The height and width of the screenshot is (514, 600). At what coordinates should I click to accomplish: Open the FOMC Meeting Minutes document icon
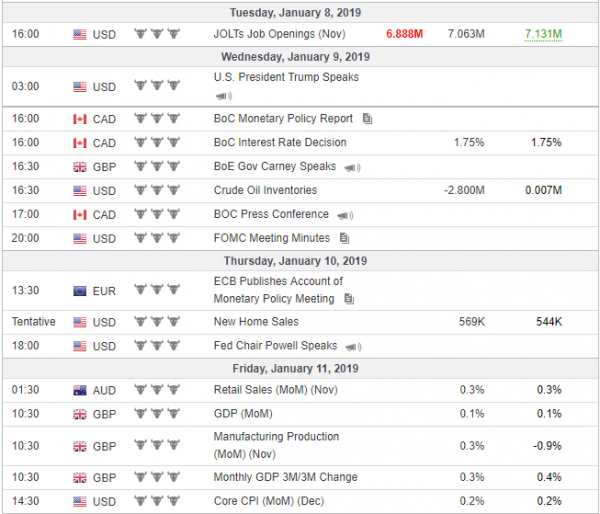click(344, 238)
